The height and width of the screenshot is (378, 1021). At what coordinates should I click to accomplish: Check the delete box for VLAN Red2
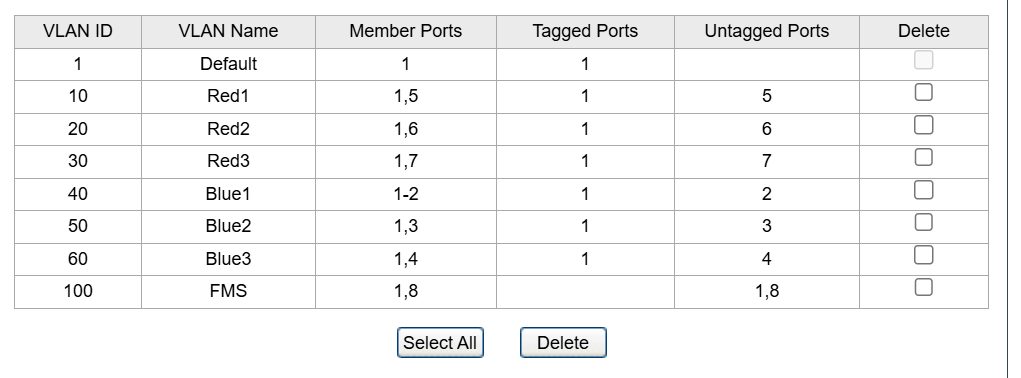point(923,125)
